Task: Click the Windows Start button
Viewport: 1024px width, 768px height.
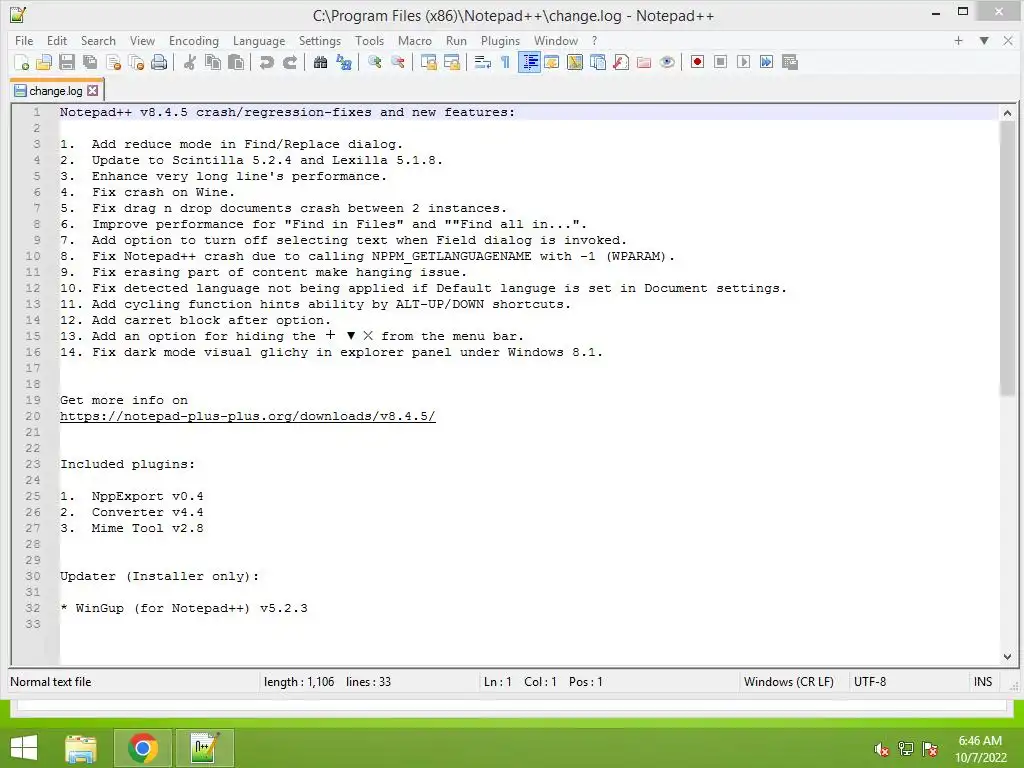Action: tap(24, 748)
